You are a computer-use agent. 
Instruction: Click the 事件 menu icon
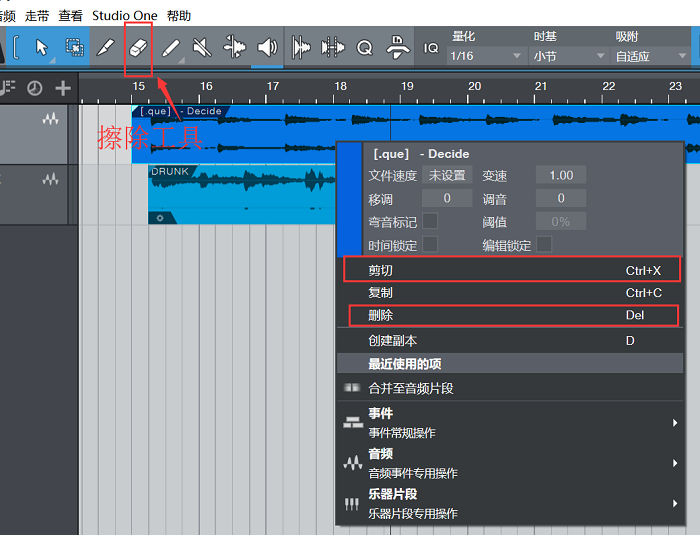click(x=353, y=422)
